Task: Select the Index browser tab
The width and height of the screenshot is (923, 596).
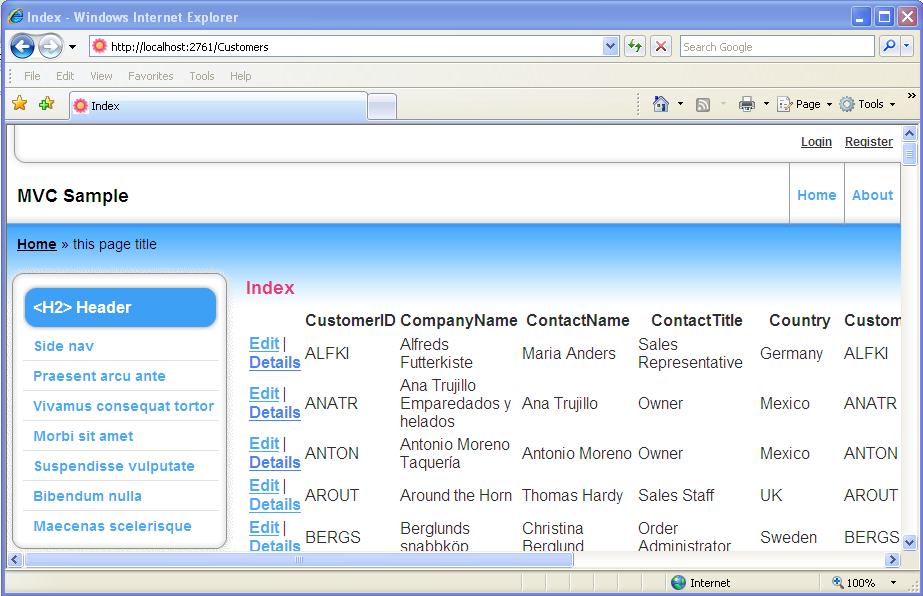Action: 218,106
